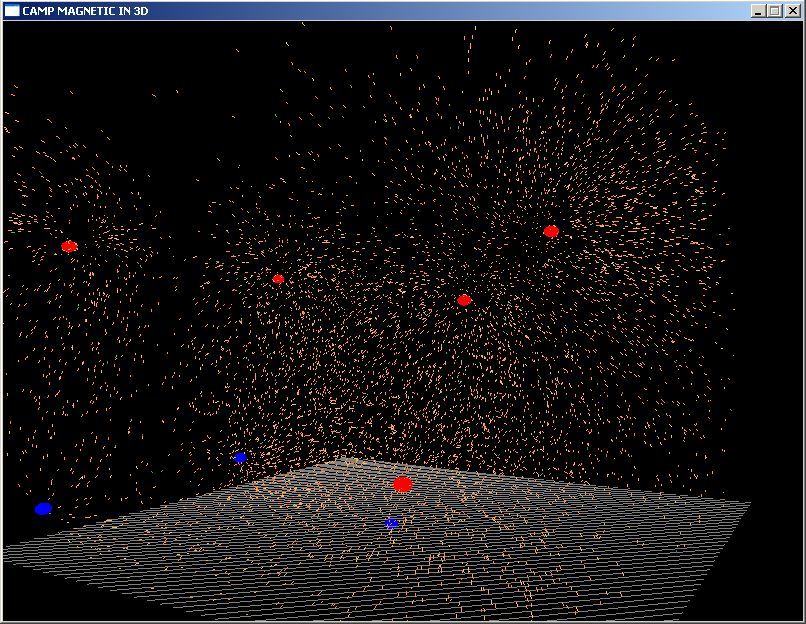The height and width of the screenshot is (624, 806).
Task: Maximize the CAMP MAGNETIC IN 3D window
Action: tap(775, 11)
